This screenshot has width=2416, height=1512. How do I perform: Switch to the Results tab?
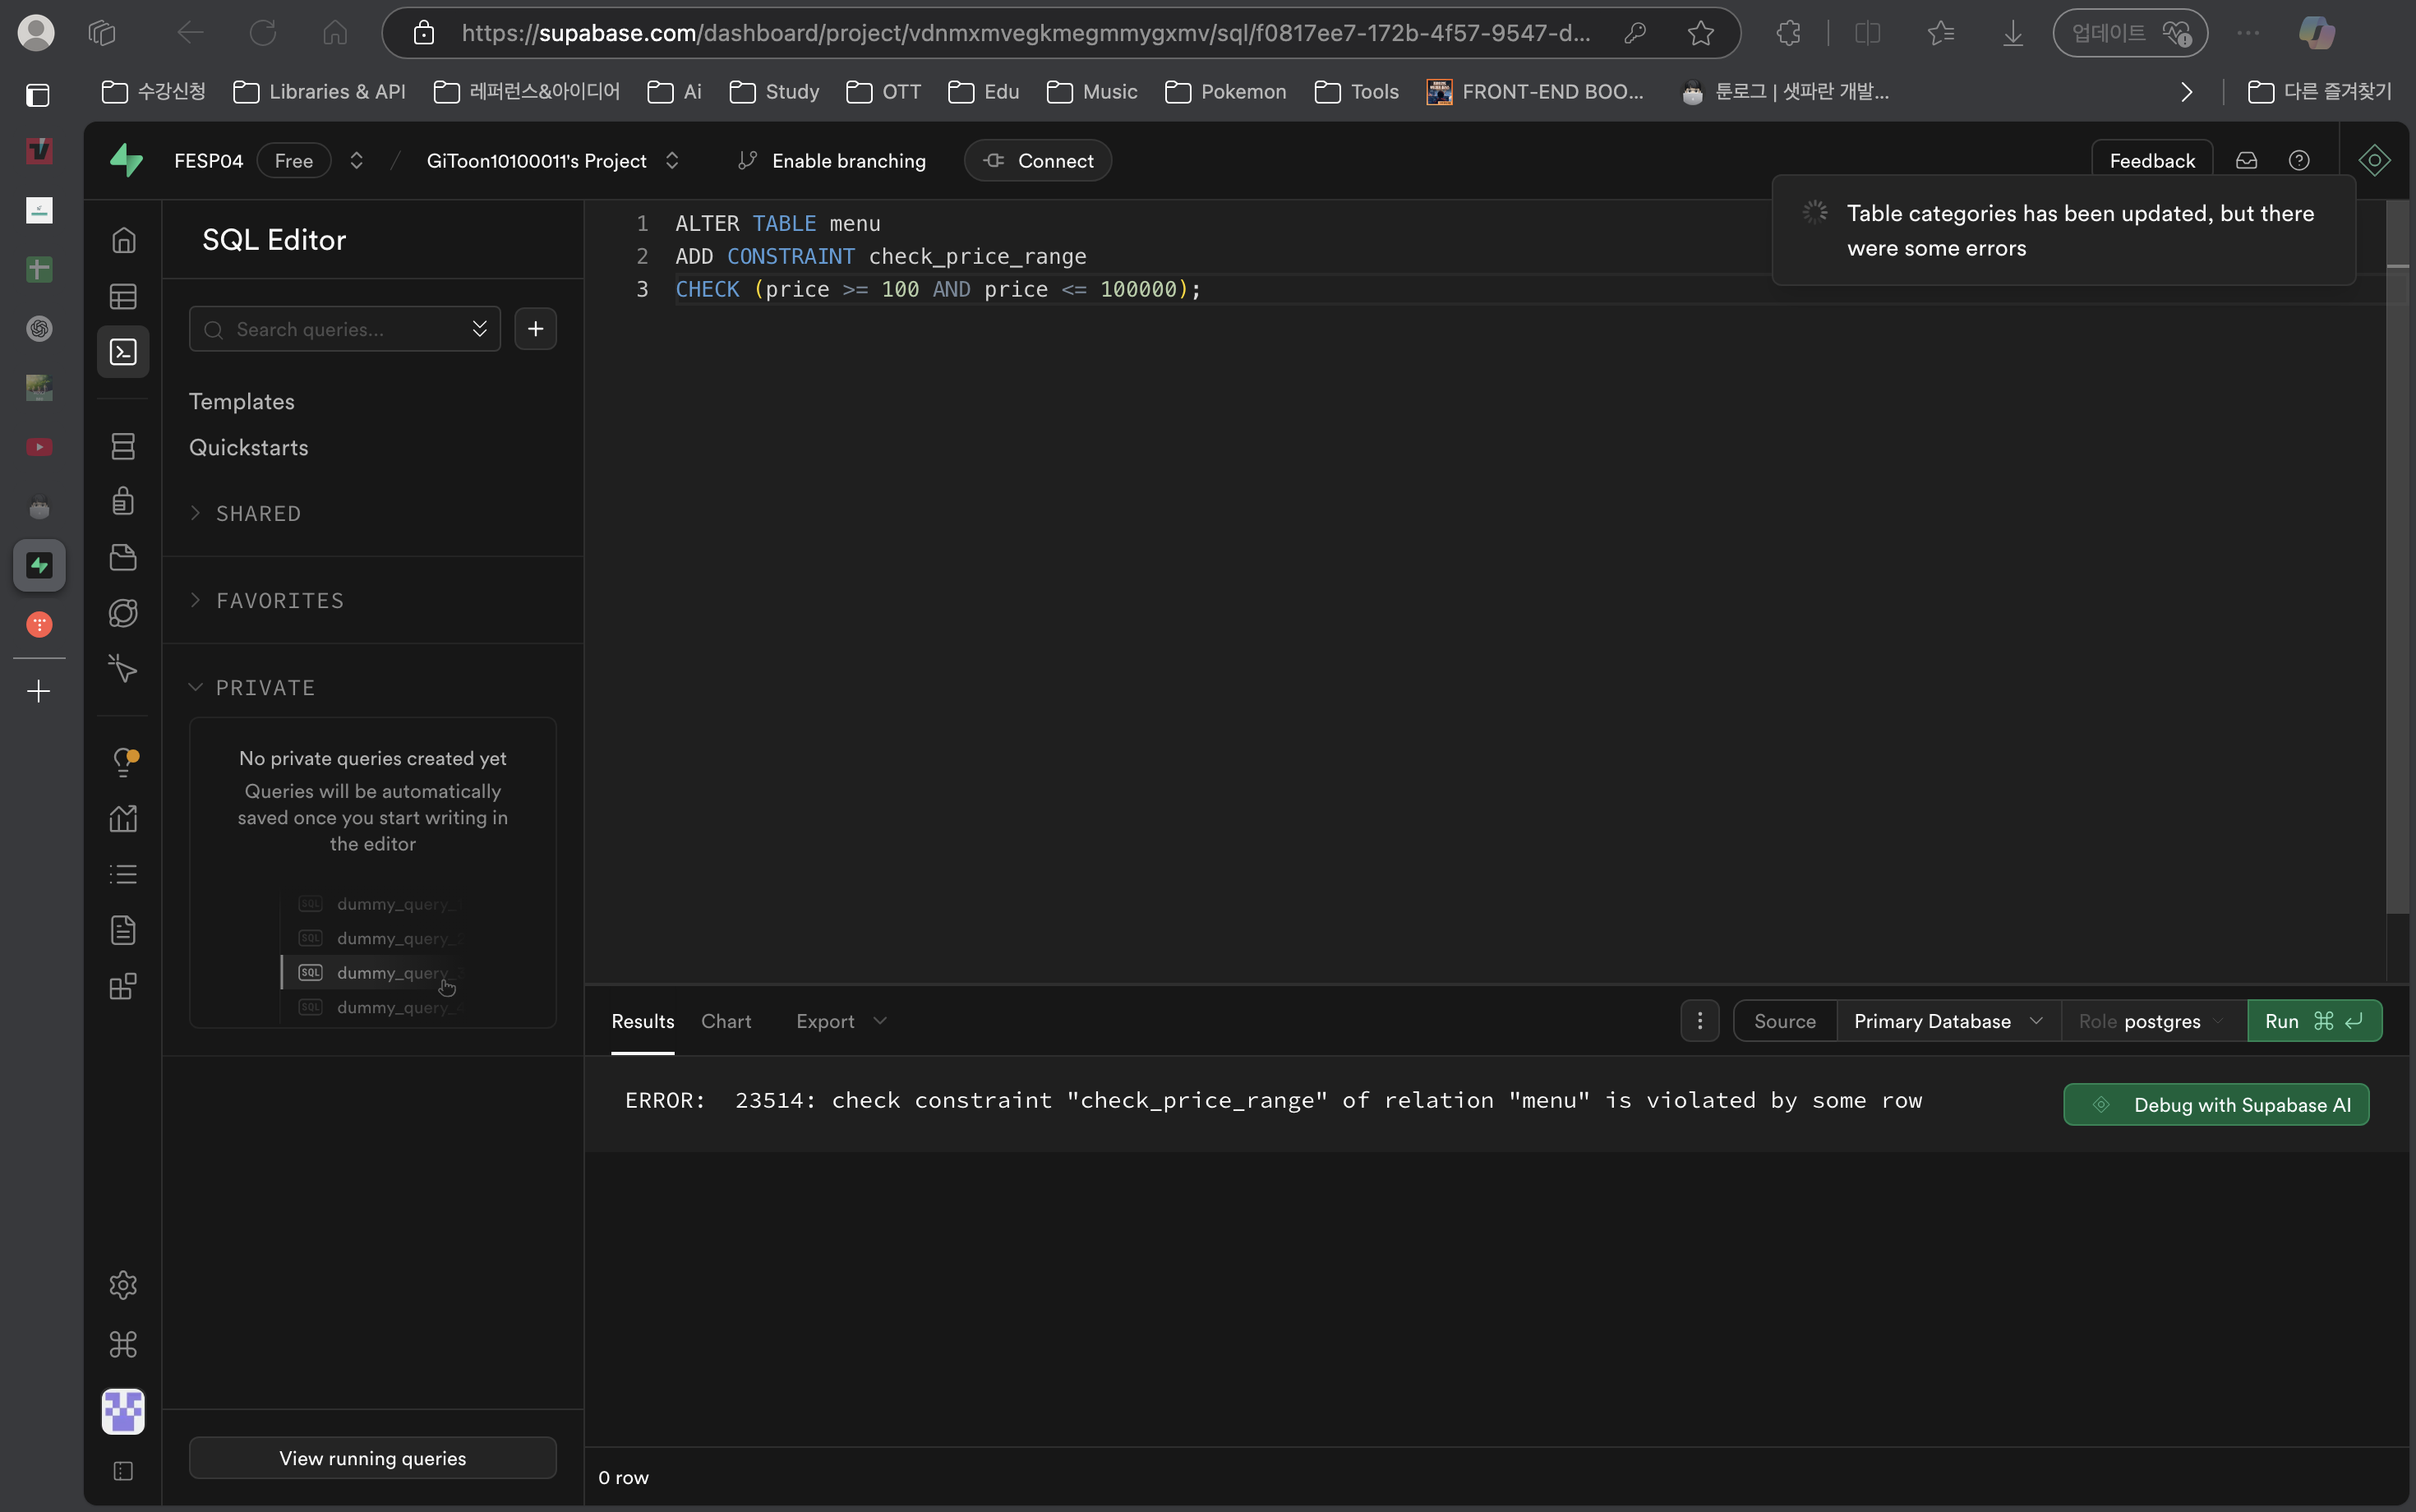click(643, 1021)
